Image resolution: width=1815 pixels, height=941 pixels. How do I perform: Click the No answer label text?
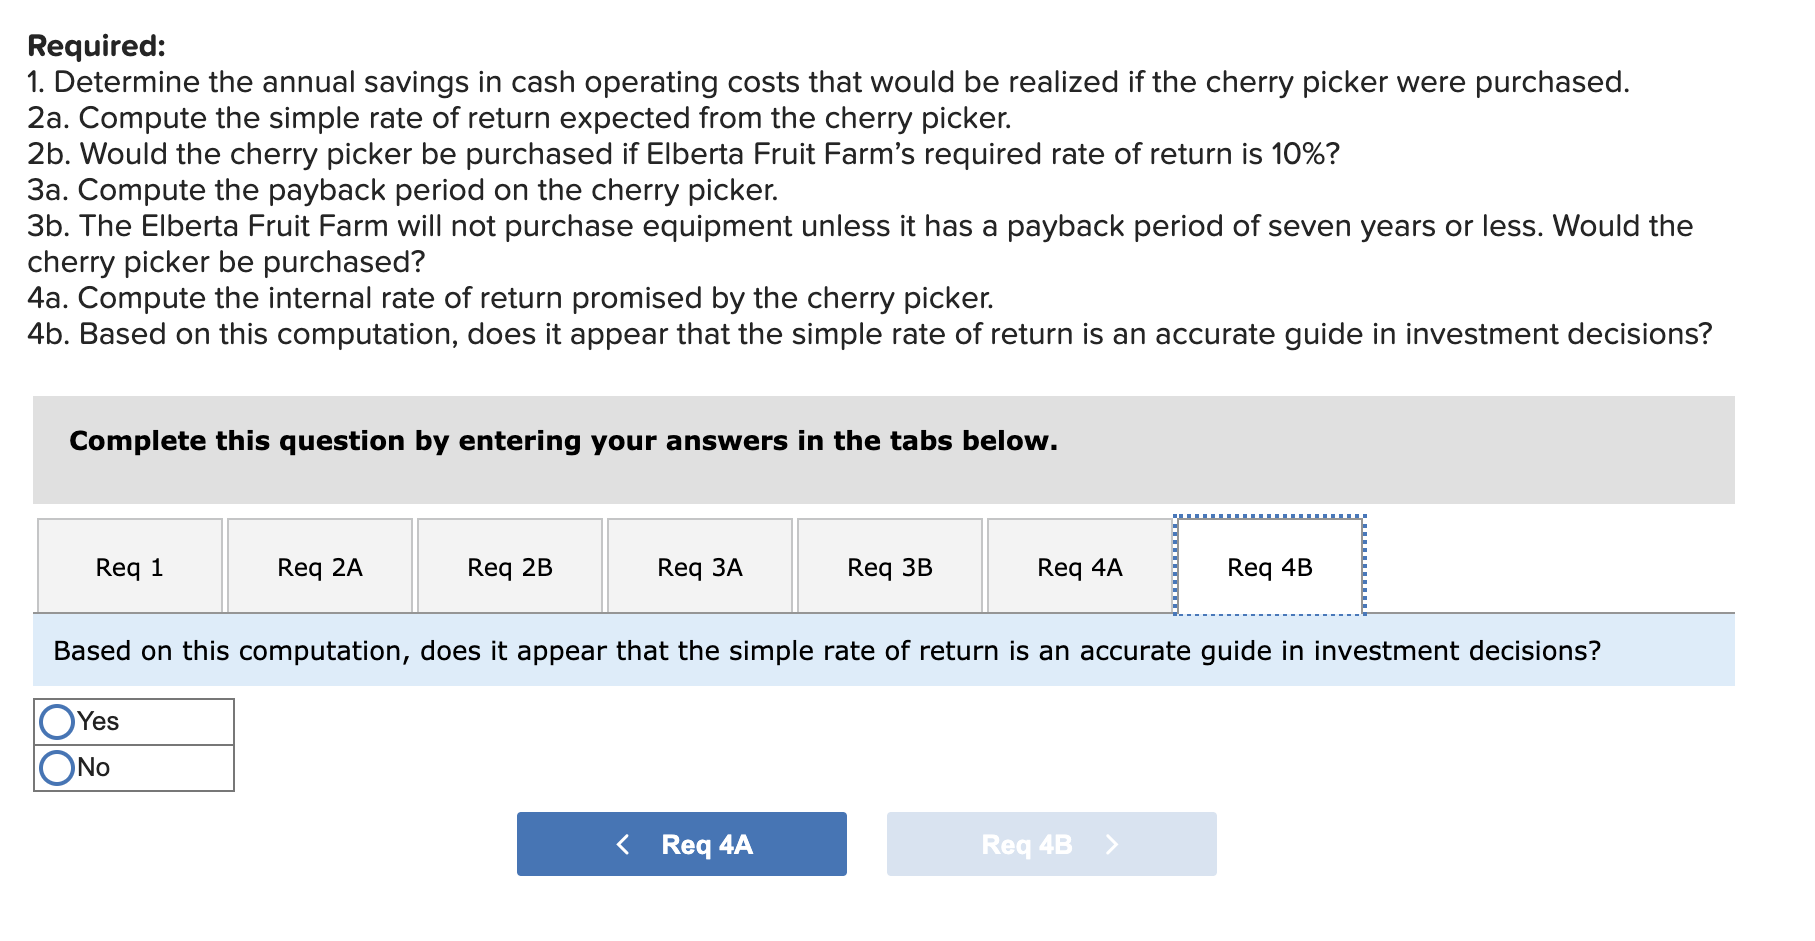pos(93,766)
